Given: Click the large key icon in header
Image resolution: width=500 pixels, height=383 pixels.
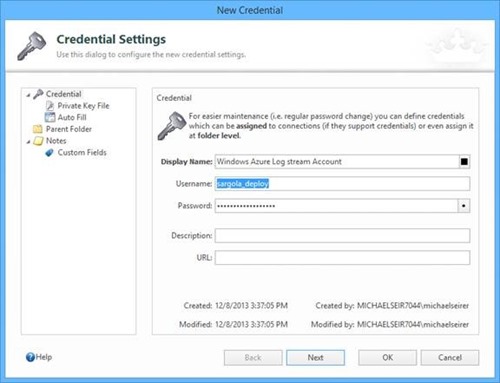Looking at the screenshot, I should (x=32, y=46).
